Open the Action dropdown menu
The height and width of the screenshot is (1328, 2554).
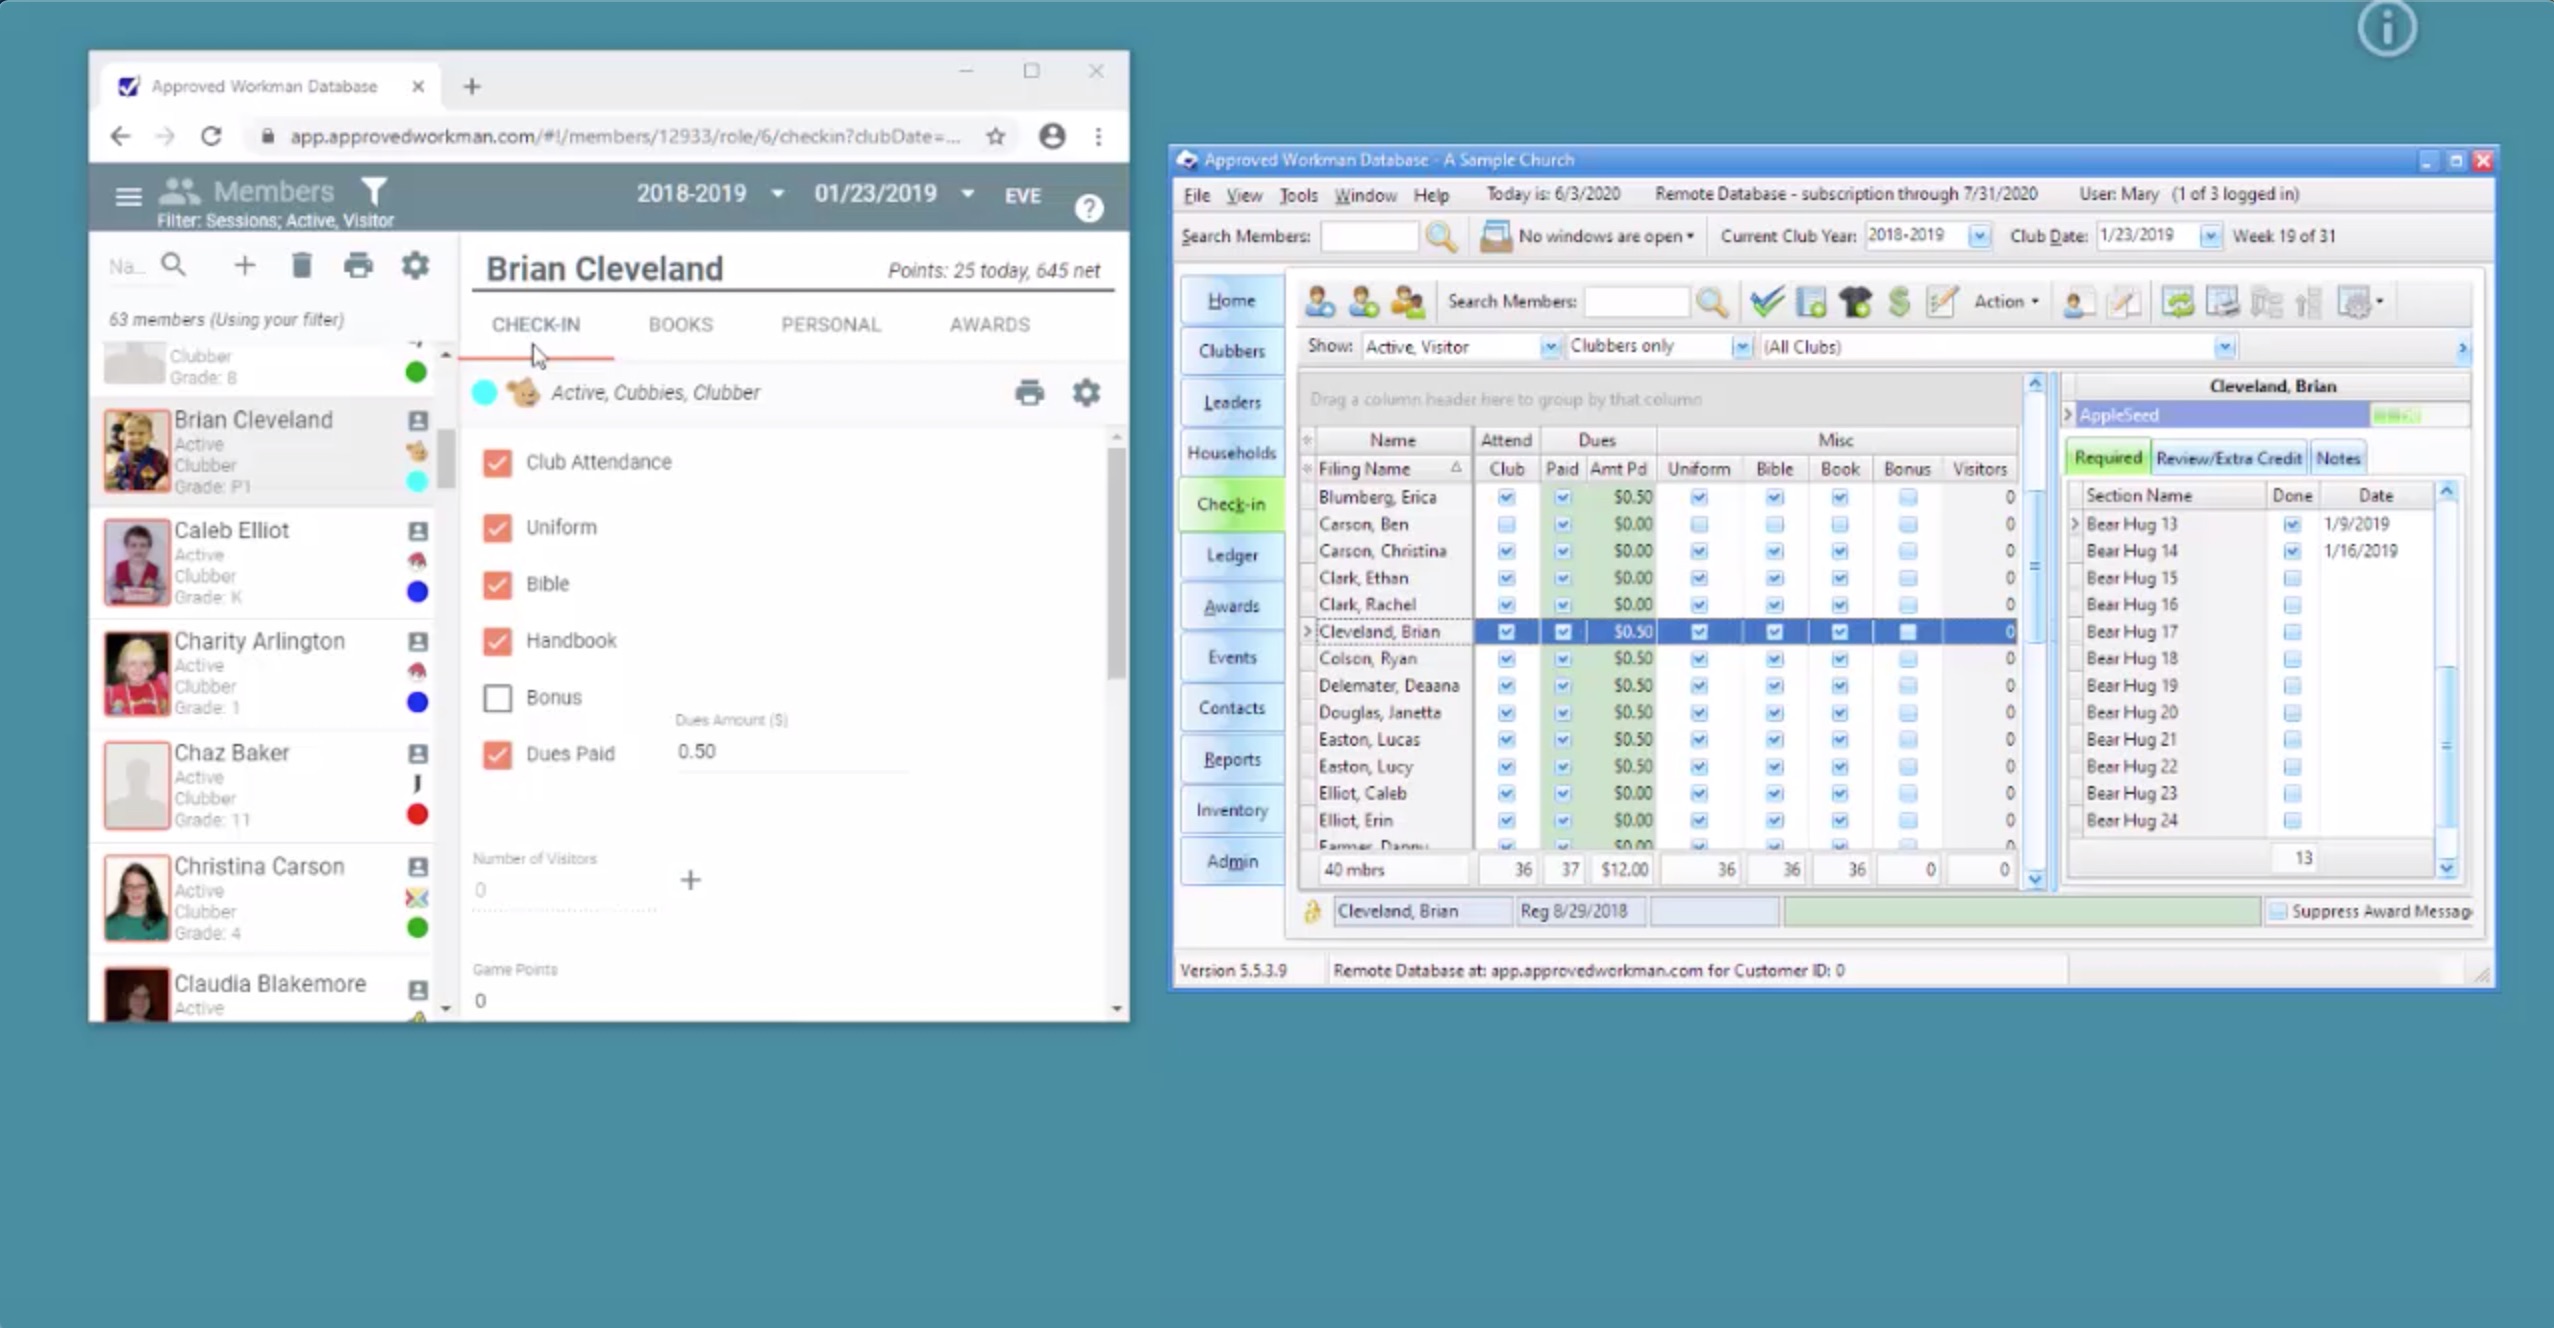[x=2006, y=301]
